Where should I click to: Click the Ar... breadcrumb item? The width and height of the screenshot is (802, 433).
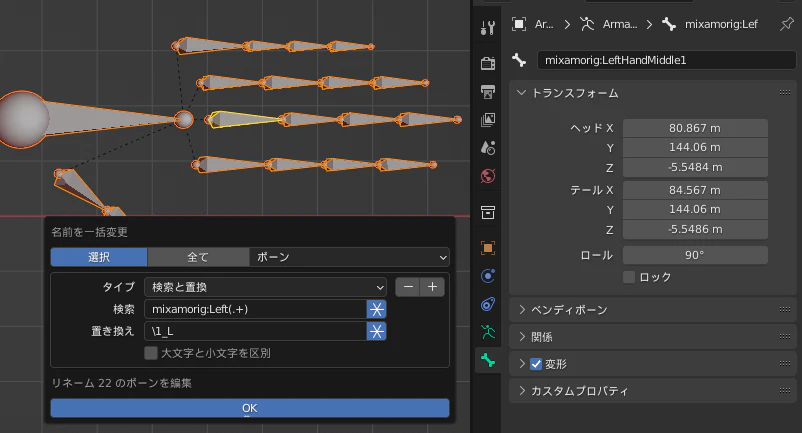[x=544, y=24]
